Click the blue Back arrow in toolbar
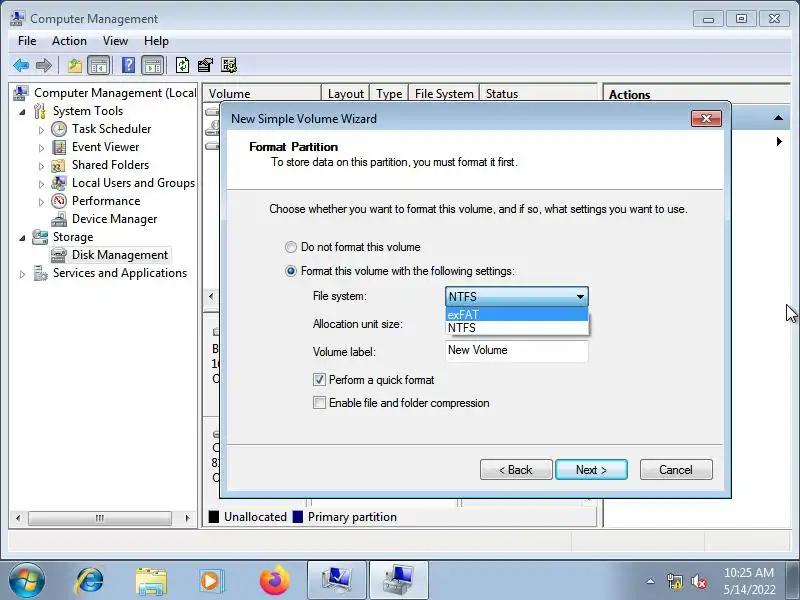The width and height of the screenshot is (800, 600). pos(21,65)
